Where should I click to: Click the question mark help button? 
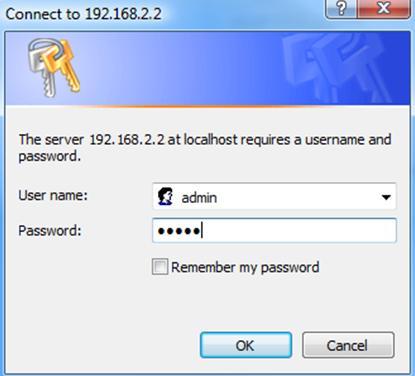[x=341, y=9]
